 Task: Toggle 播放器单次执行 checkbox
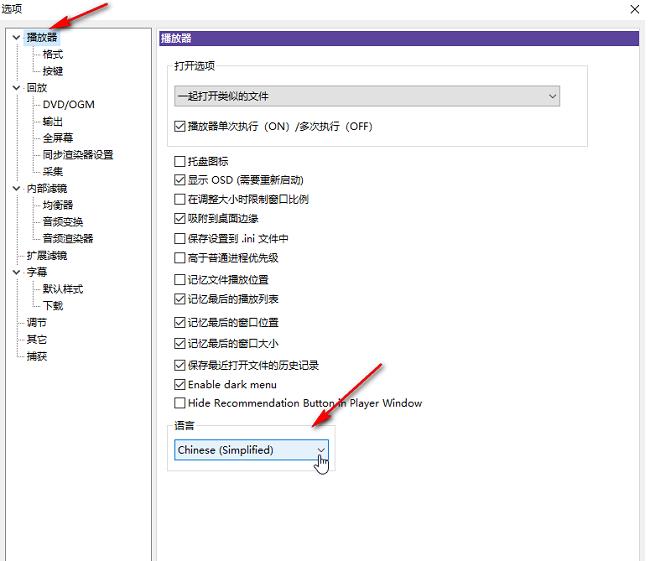pyautogui.click(x=180, y=127)
